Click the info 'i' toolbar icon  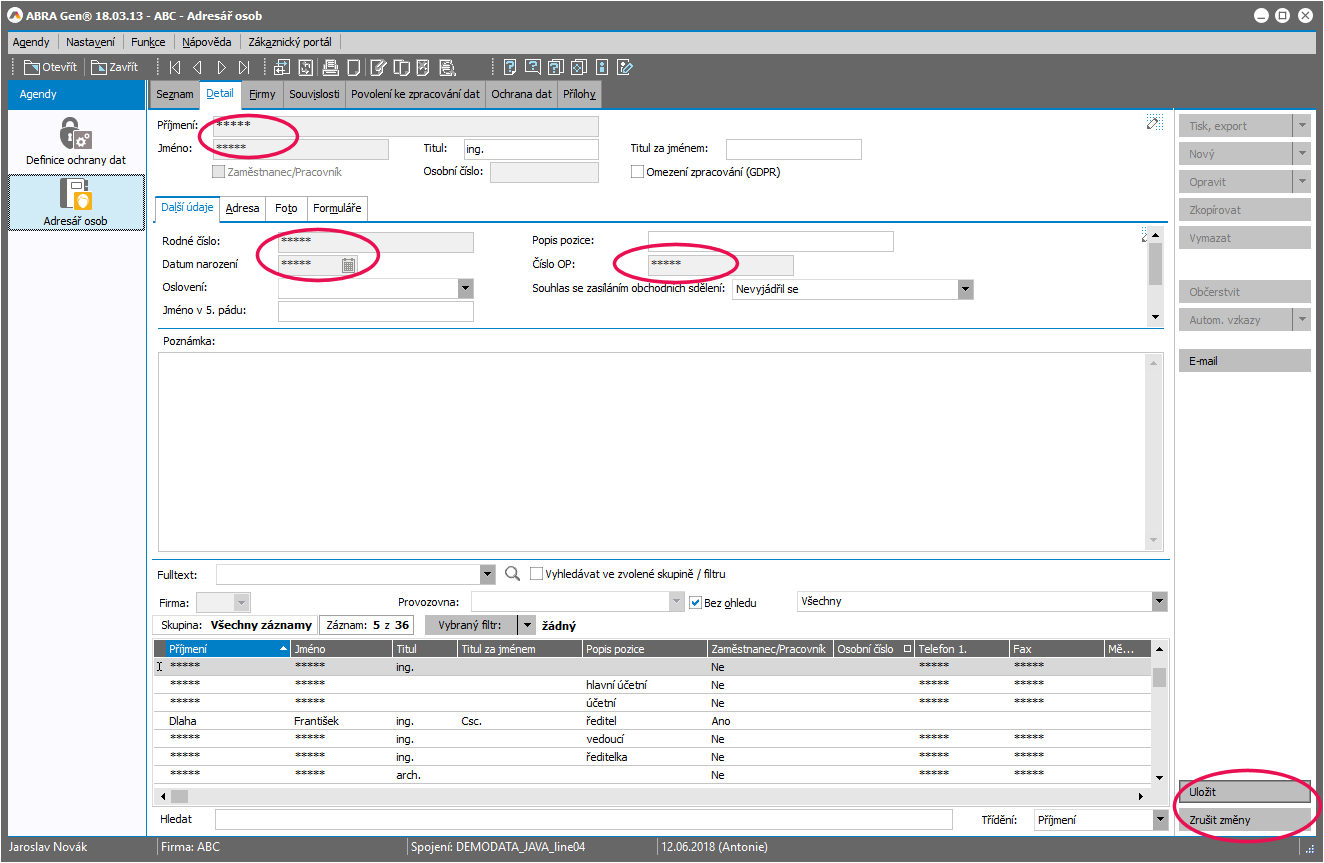tap(602, 68)
